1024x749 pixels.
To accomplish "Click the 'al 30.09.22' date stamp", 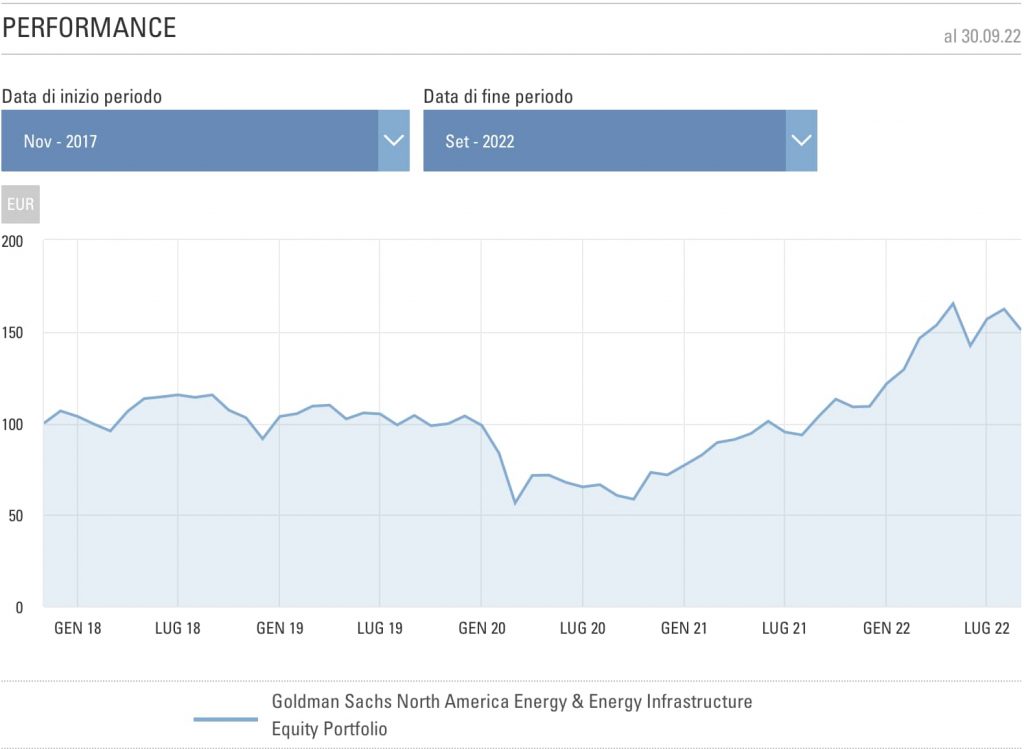I will [x=981, y=36].
